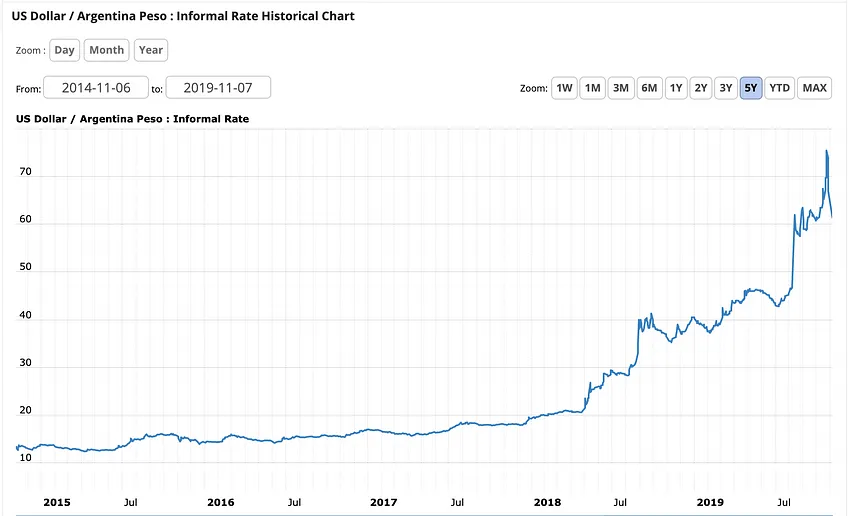Screen dimensions: 848x516
Task: Set zoom range to 2Y
Action: (701, 88)
